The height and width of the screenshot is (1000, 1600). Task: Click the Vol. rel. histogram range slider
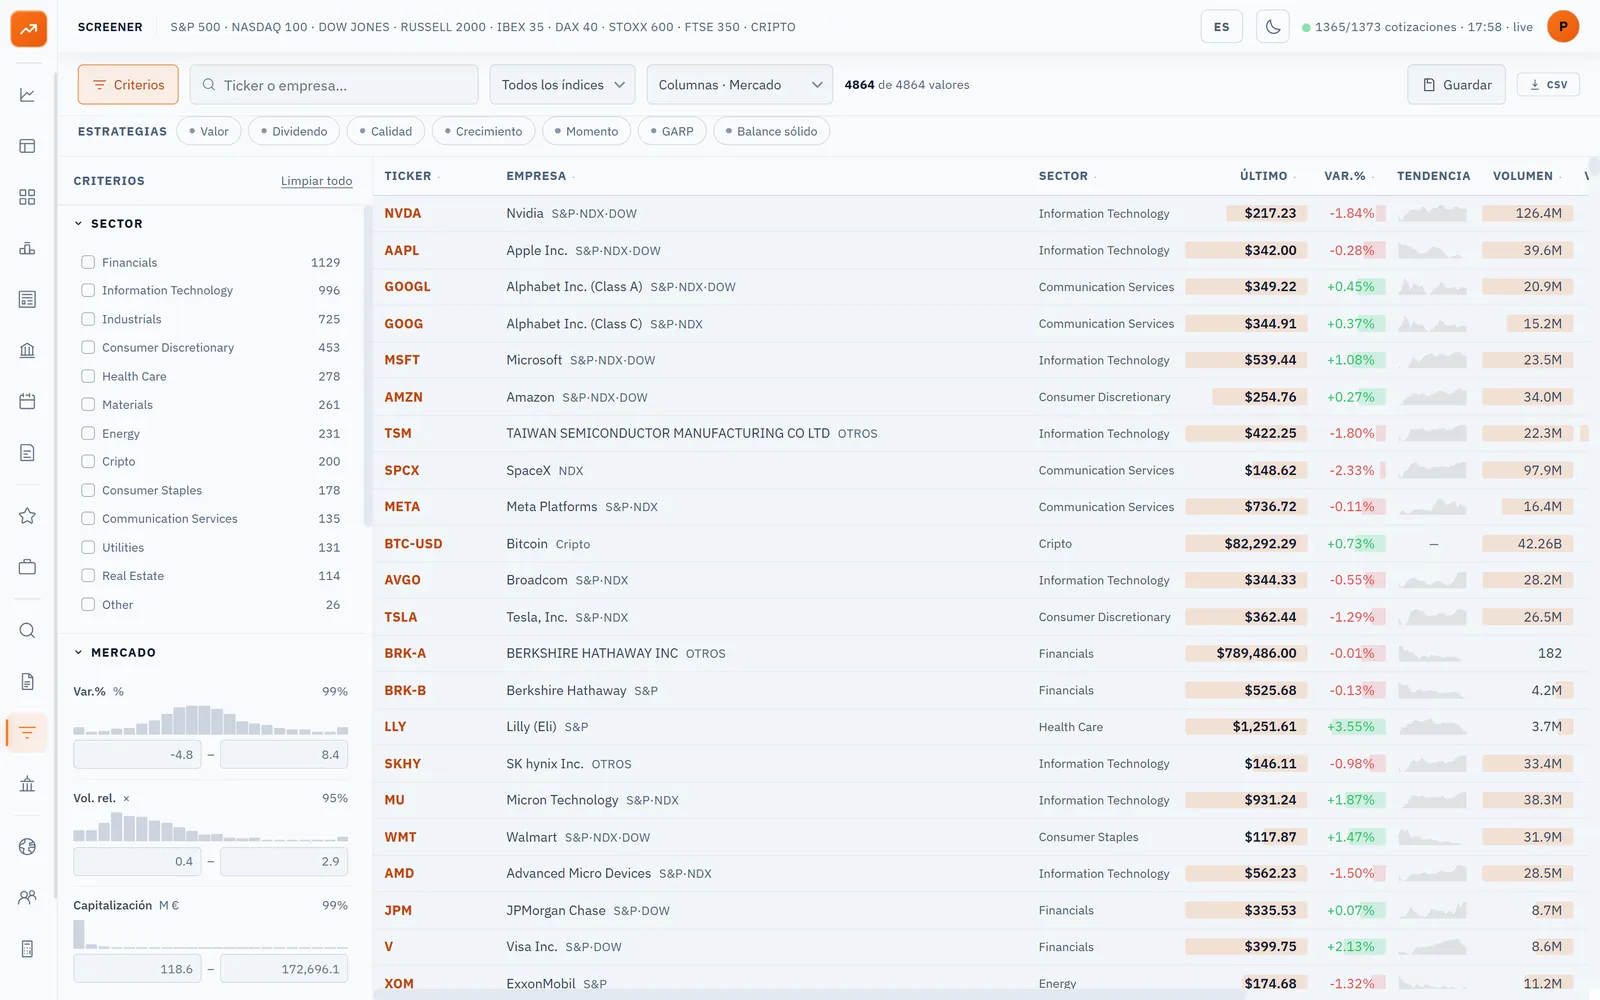(x=210, y=826)
